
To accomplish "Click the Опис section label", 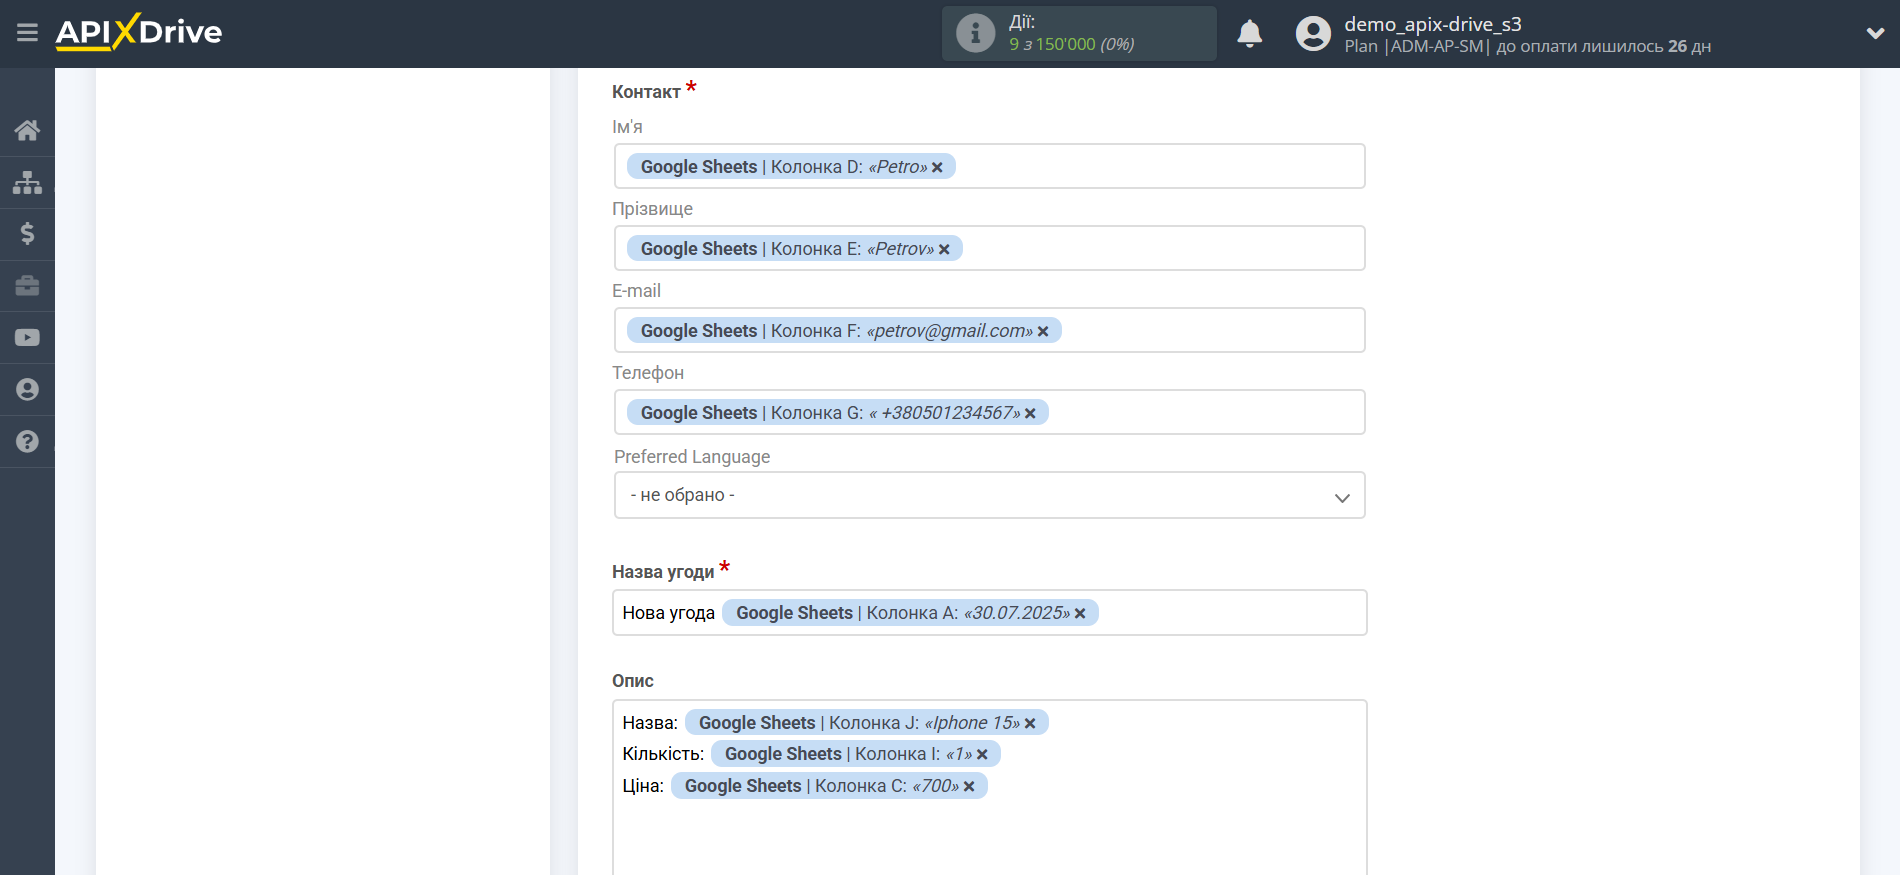I will pos(632,681).
